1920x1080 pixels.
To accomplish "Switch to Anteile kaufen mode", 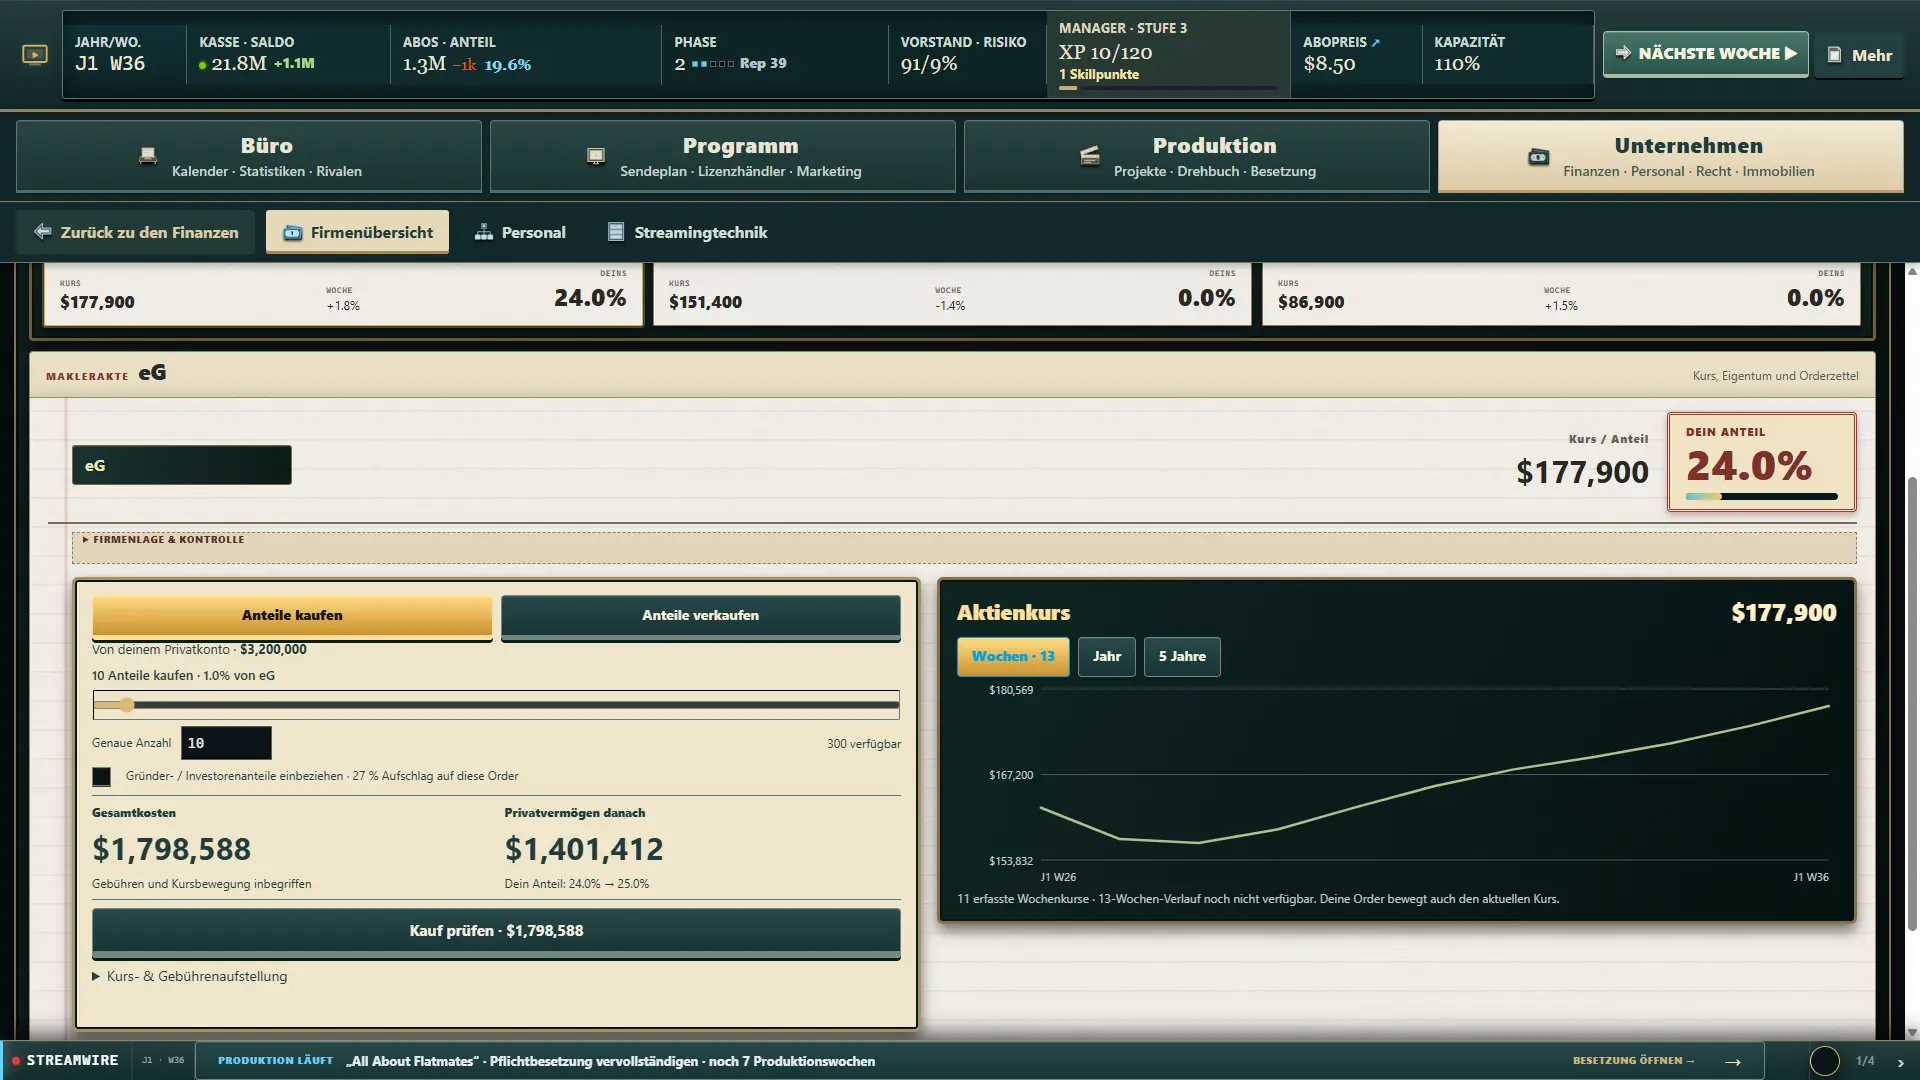I will coord(292,616).
